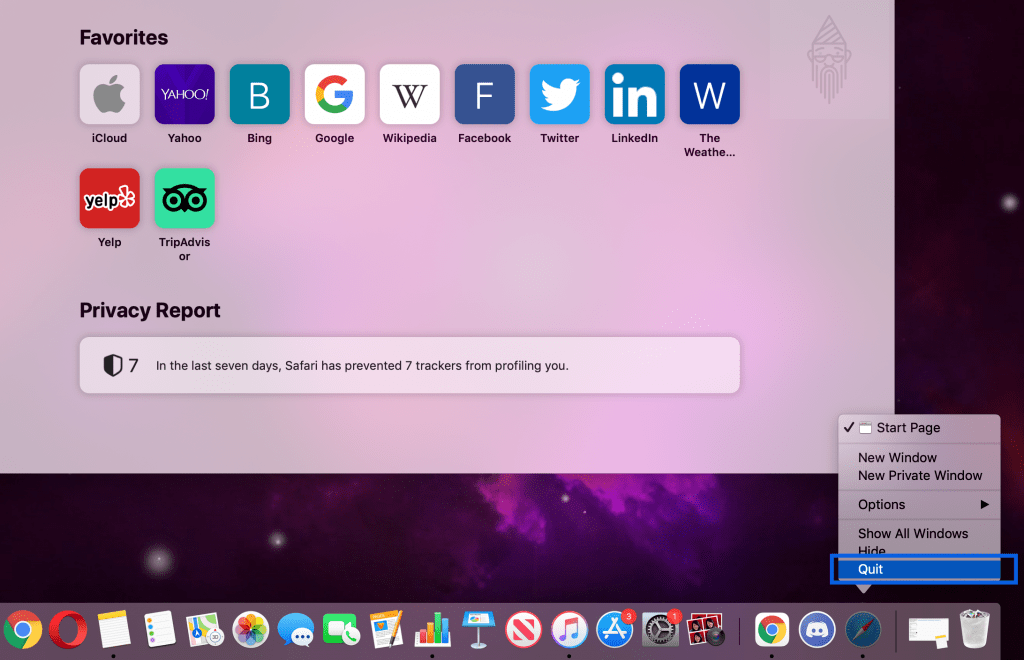Click the Privacy Report heading

point(150,310)
